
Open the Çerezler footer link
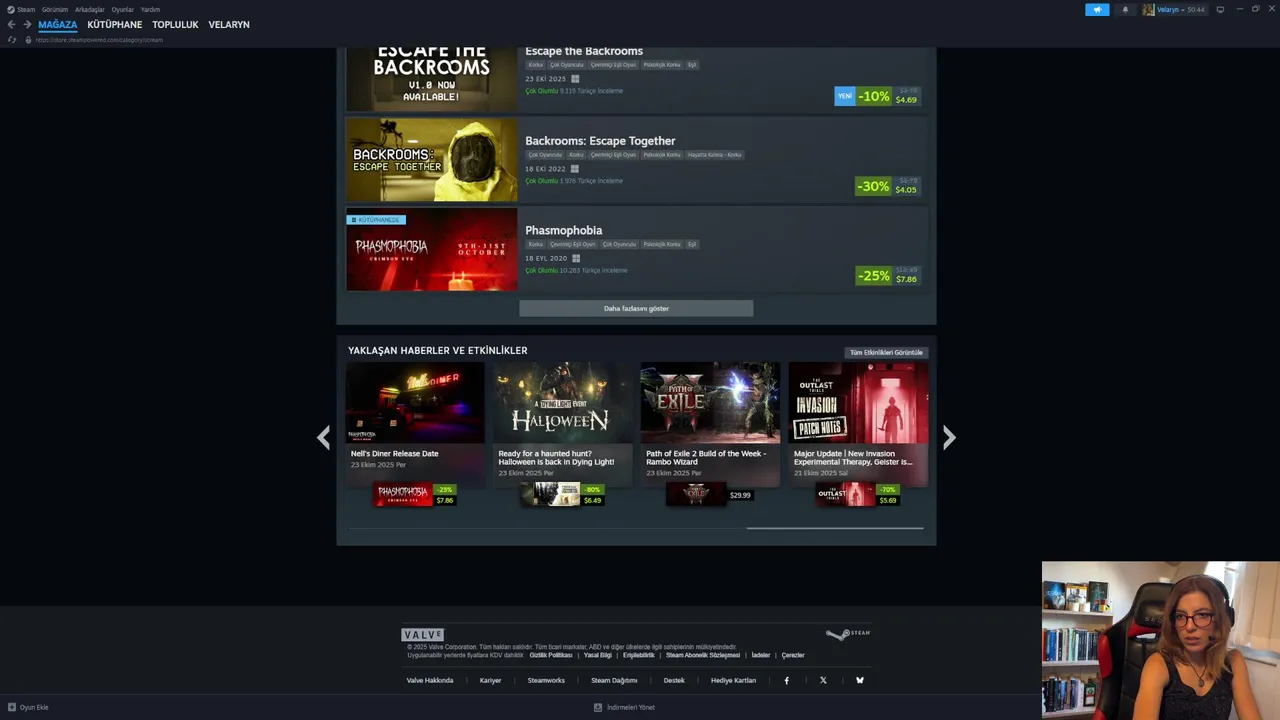click(x=793, y=655)
